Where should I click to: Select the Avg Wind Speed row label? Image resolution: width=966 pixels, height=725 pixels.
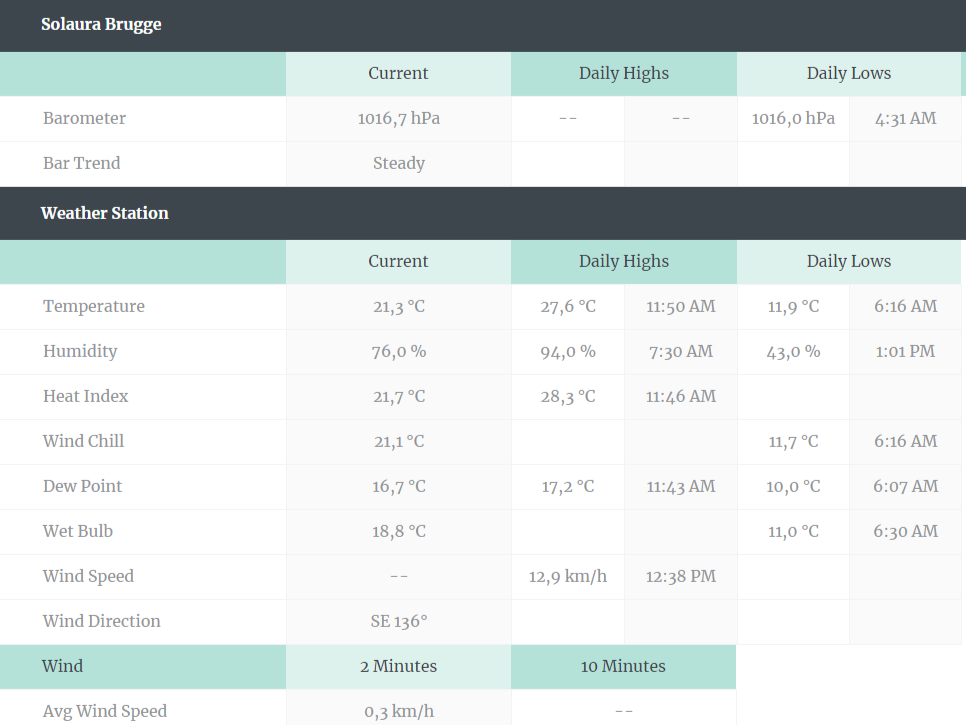[x=105, y=711]
